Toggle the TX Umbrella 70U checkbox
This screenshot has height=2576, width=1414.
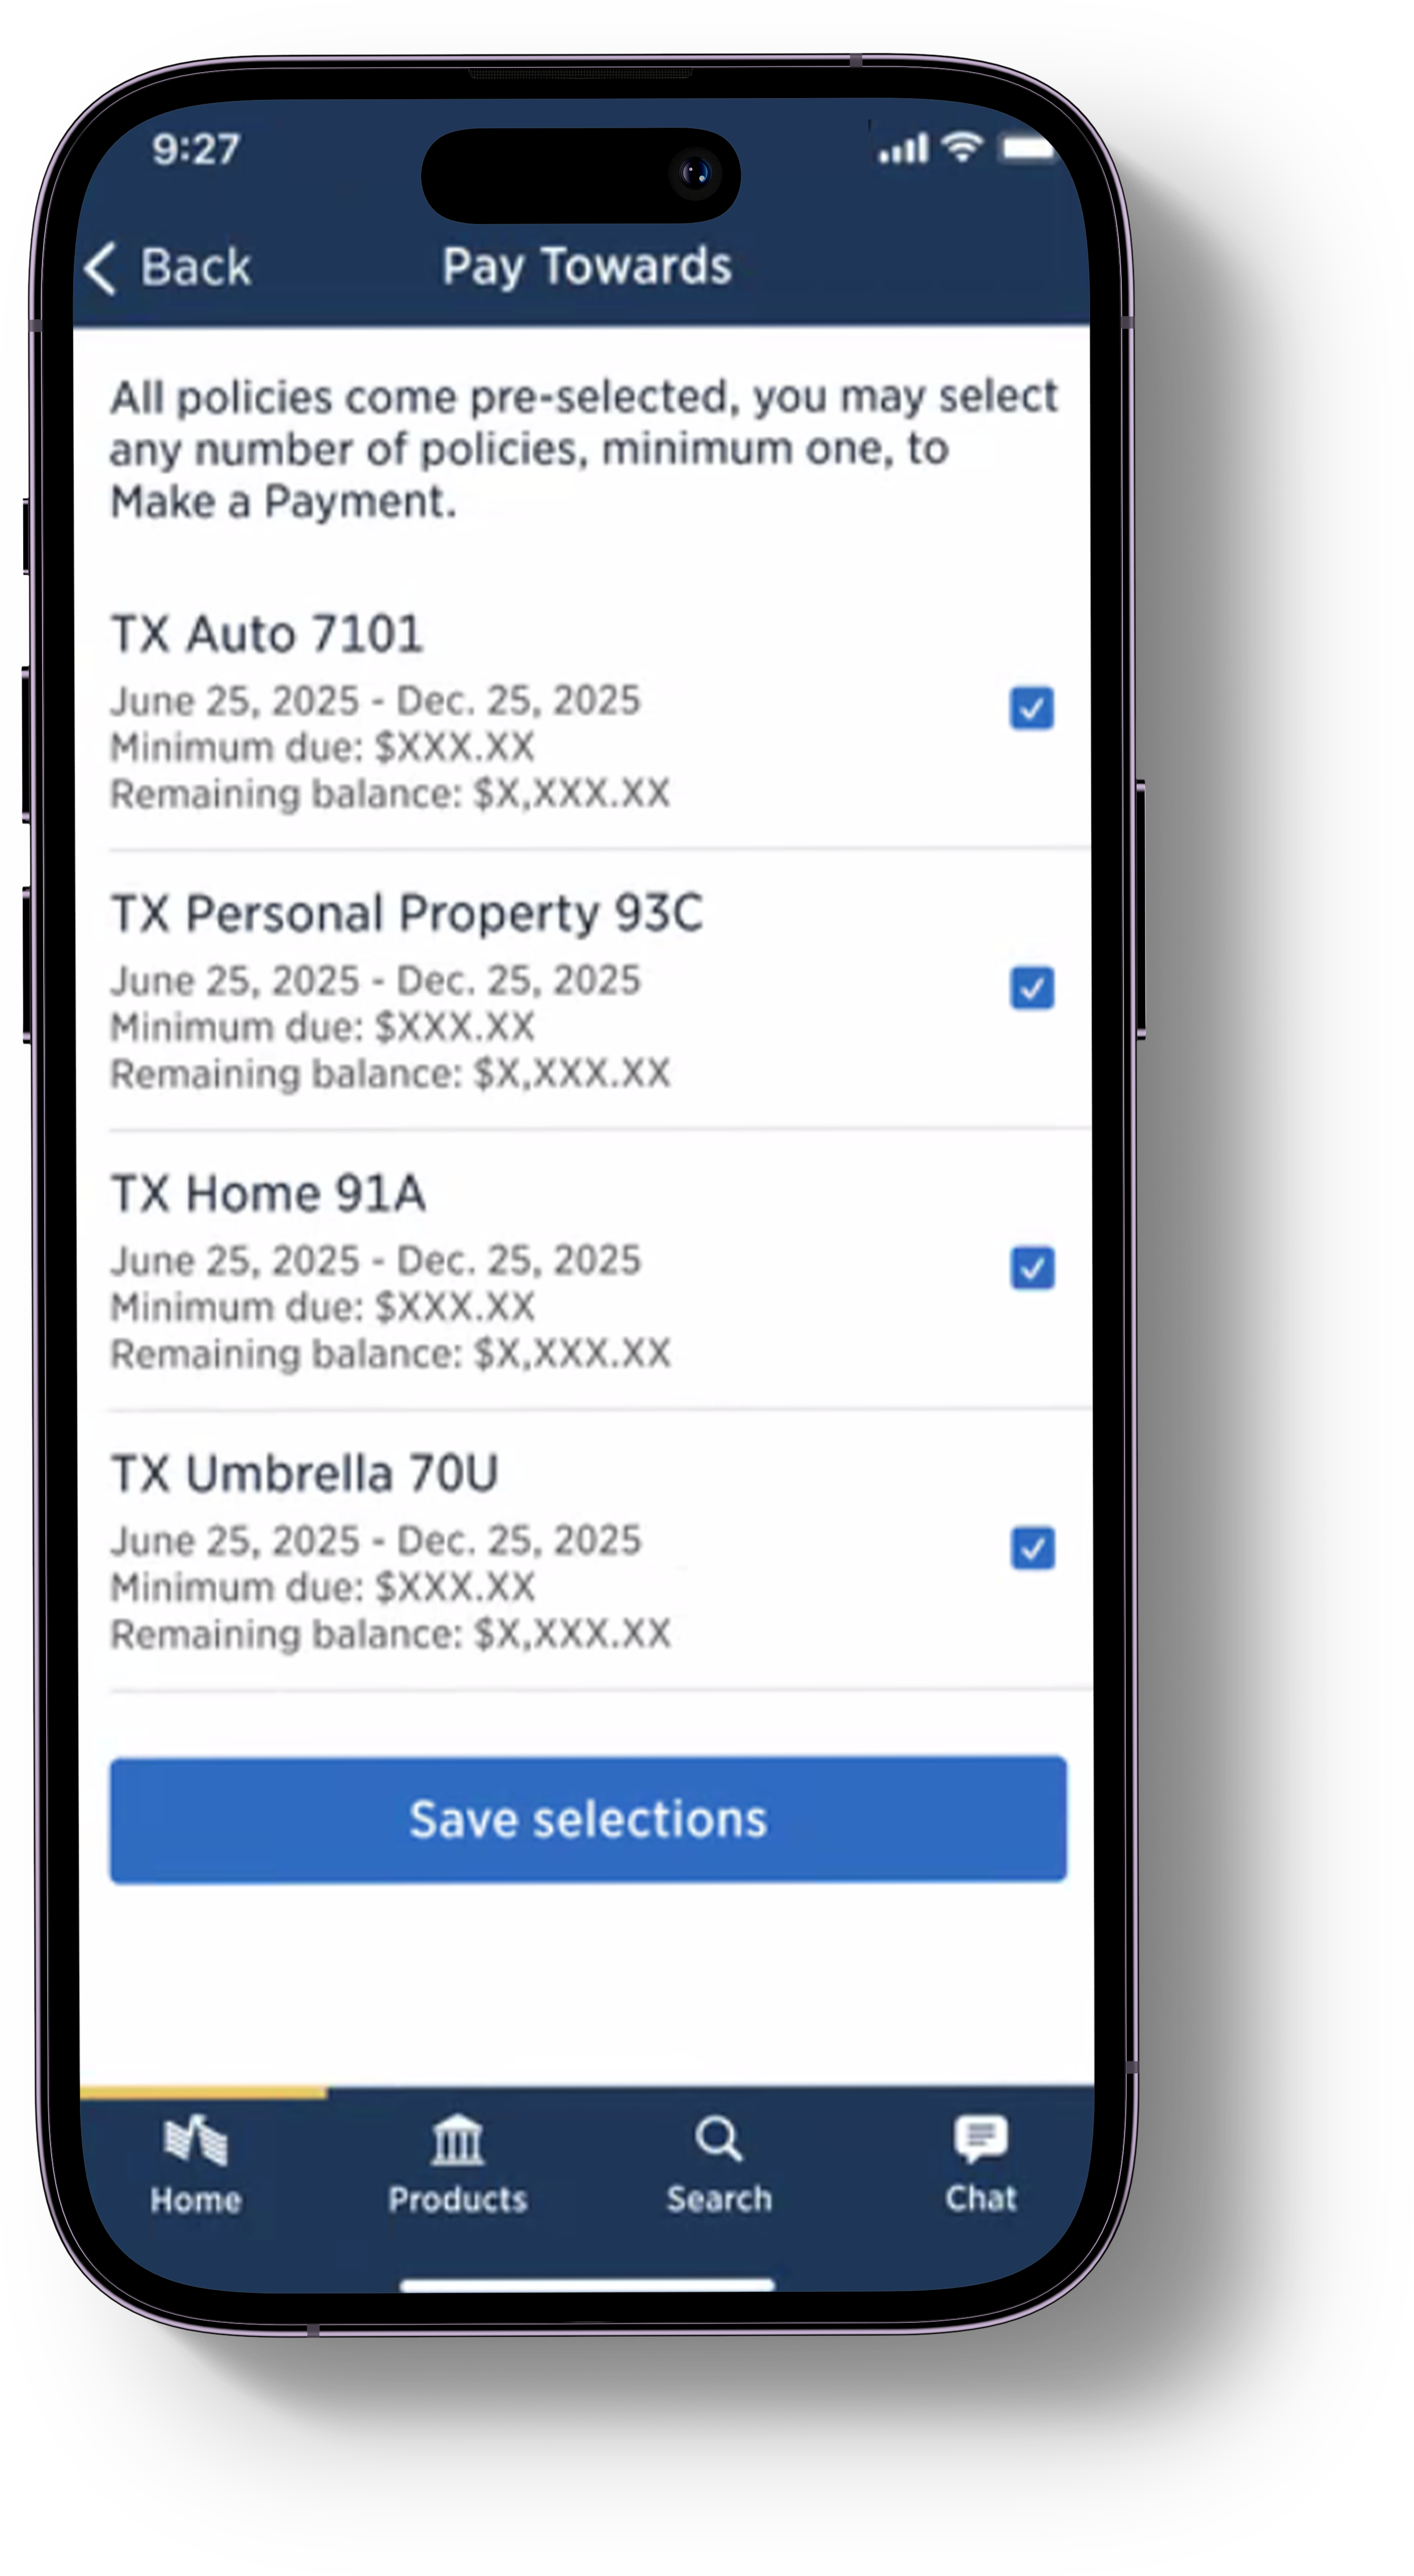(x=1031, y=1548)
